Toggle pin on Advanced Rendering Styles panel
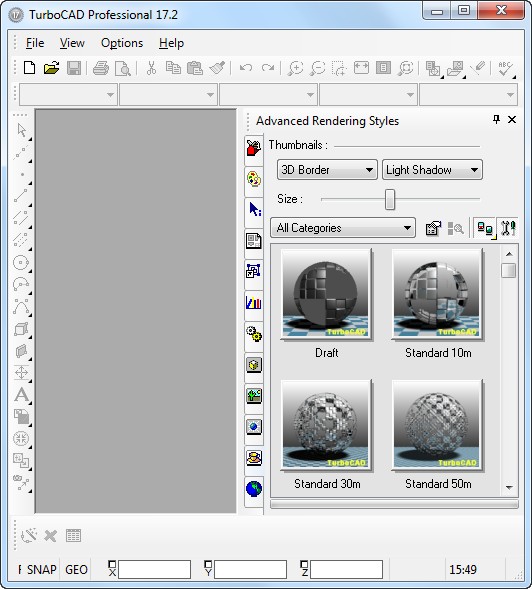The width and height of the screenshot is (532, 589). pyautogui.click(x=496, y=119)
